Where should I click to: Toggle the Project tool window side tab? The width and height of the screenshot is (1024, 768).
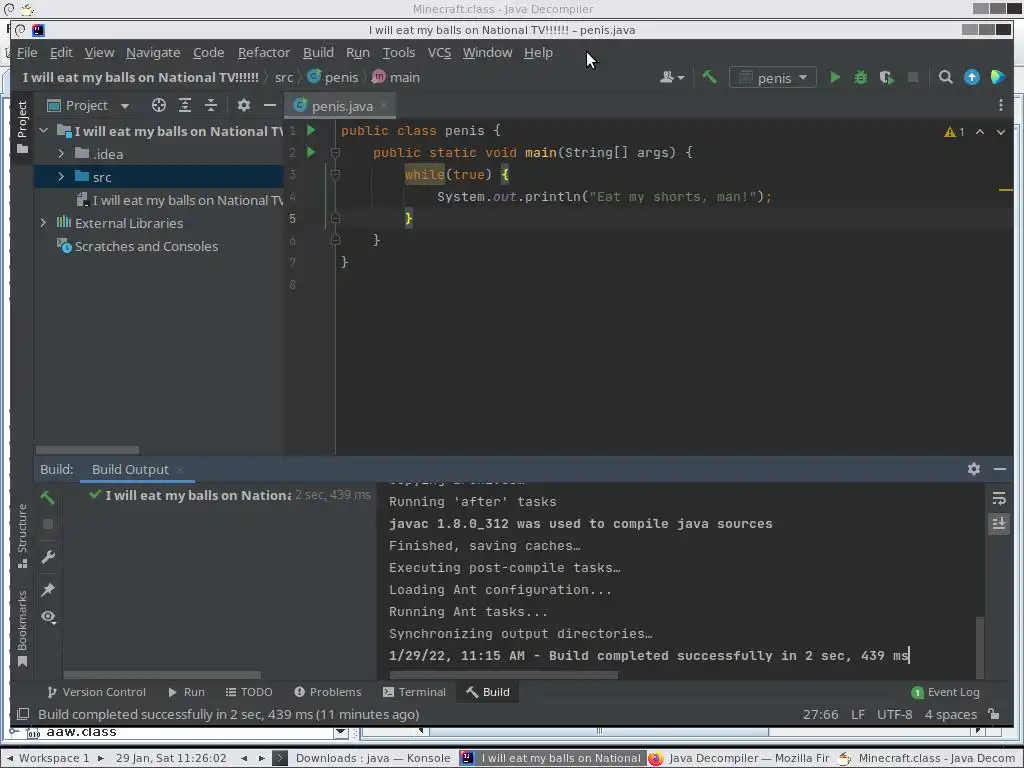[22, 127]
